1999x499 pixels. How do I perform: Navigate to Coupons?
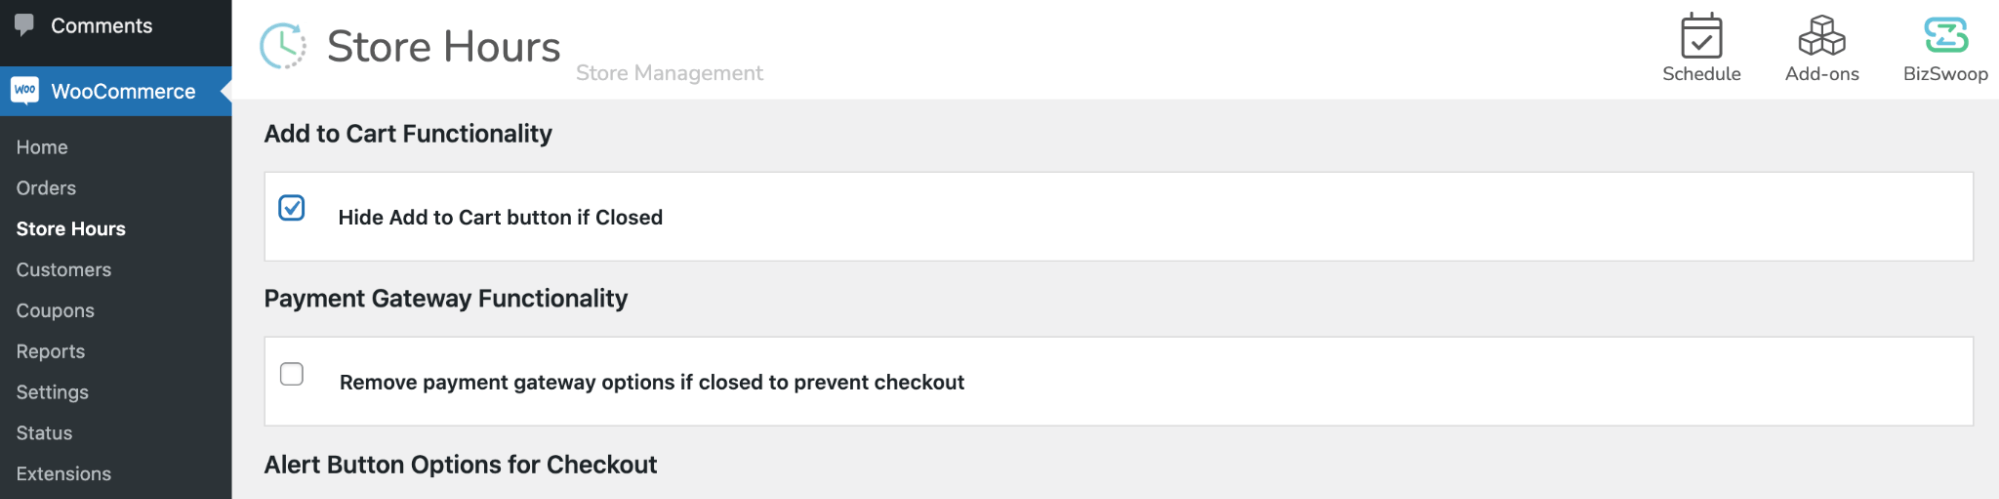(x=55, y=311)
